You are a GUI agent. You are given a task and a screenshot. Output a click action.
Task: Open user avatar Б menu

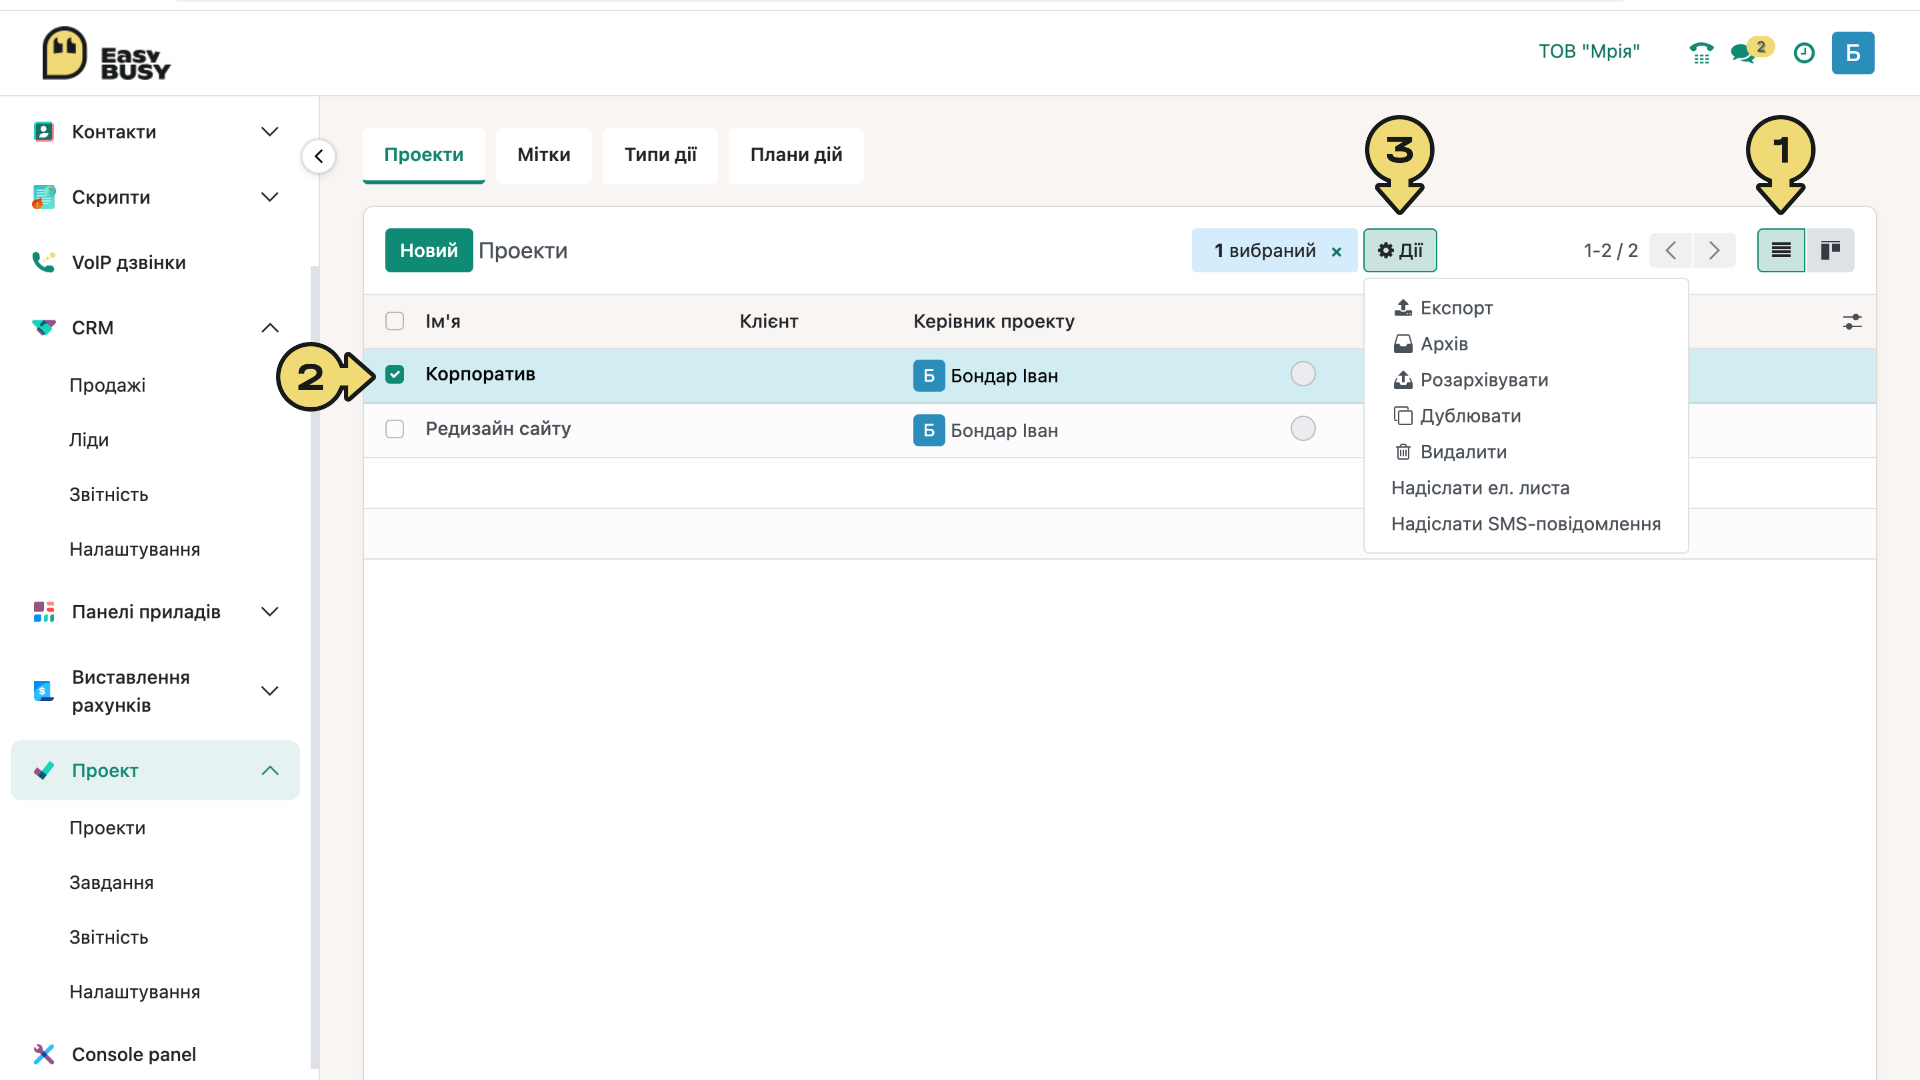(1853, 53)
